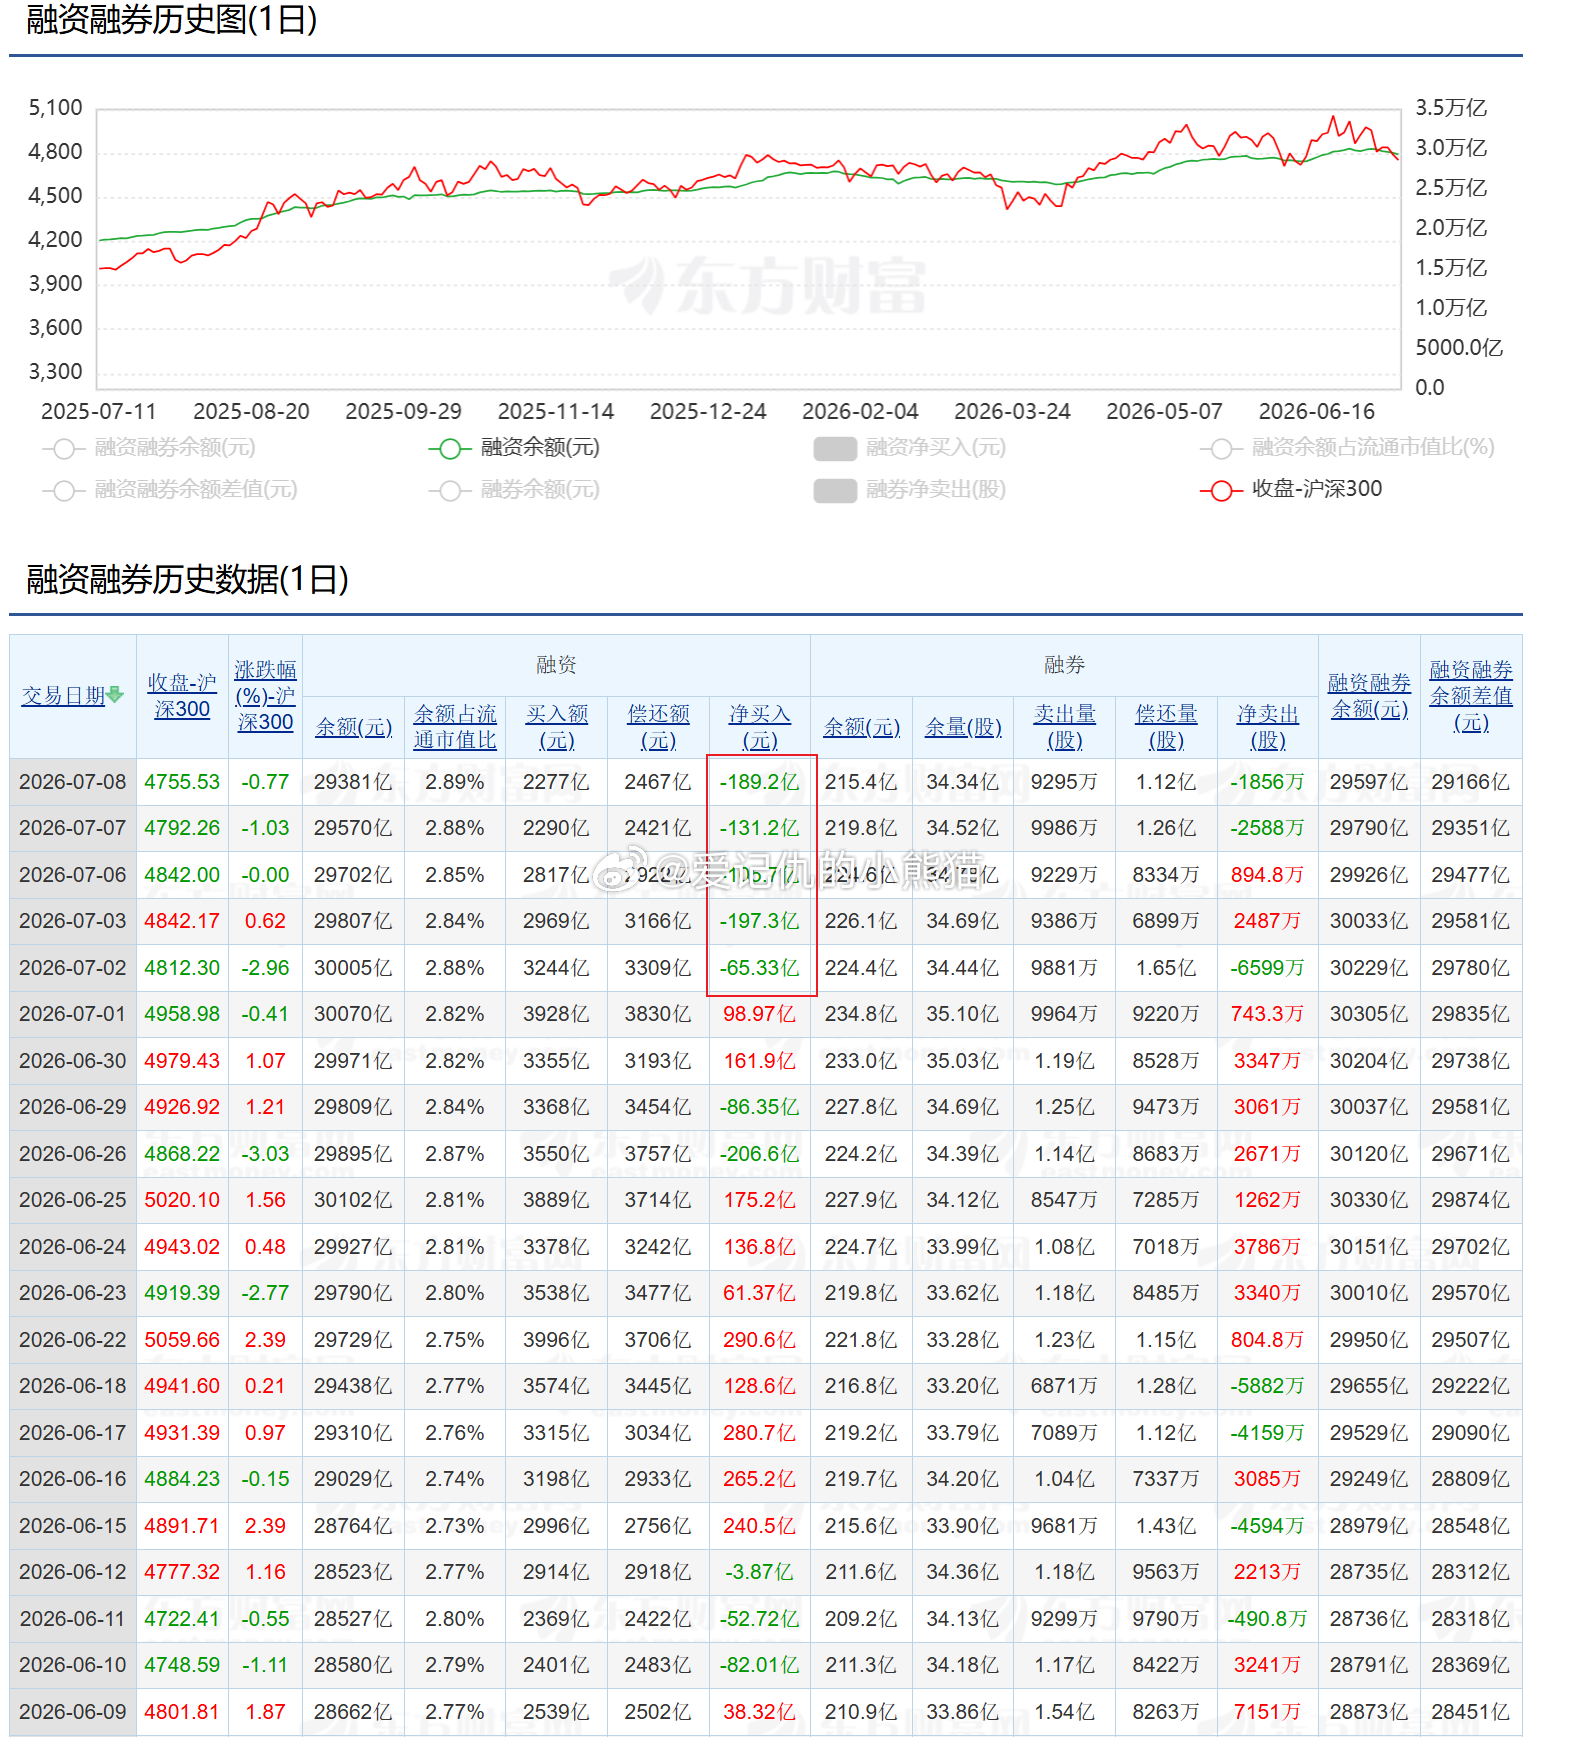Sort by 融券 余量(股) column header
Viewport: 1578px width, 1737px height.
click(963, 727)
